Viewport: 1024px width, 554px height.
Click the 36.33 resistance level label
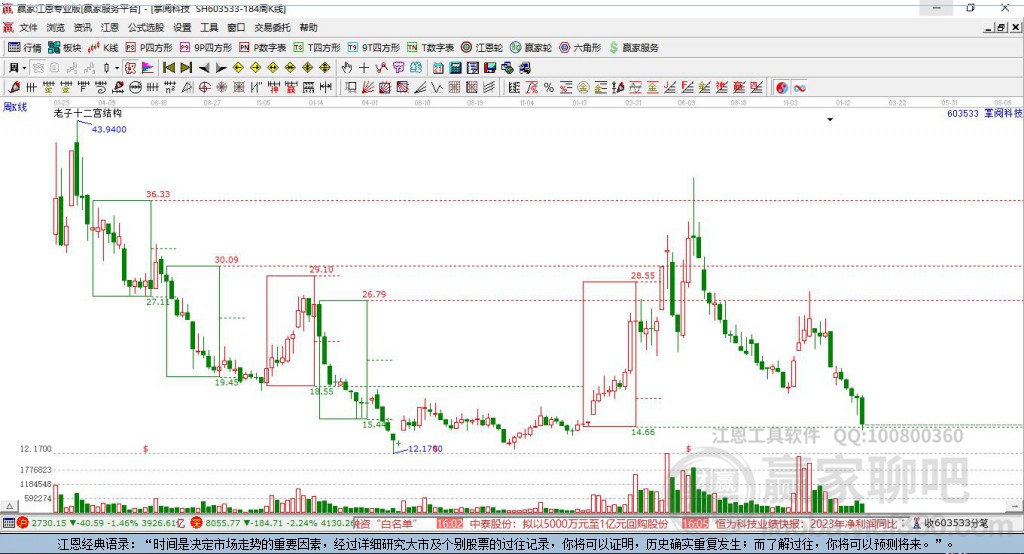click(158, 194)
